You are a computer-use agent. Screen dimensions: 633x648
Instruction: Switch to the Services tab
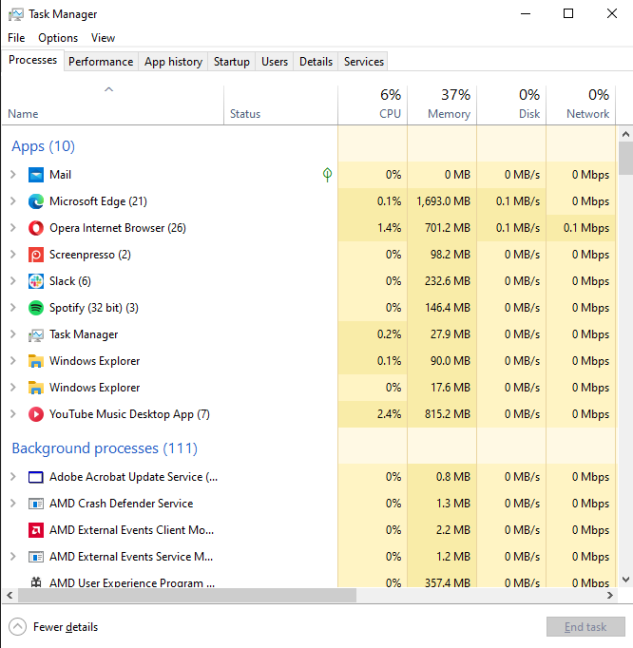tap(364, 62)
